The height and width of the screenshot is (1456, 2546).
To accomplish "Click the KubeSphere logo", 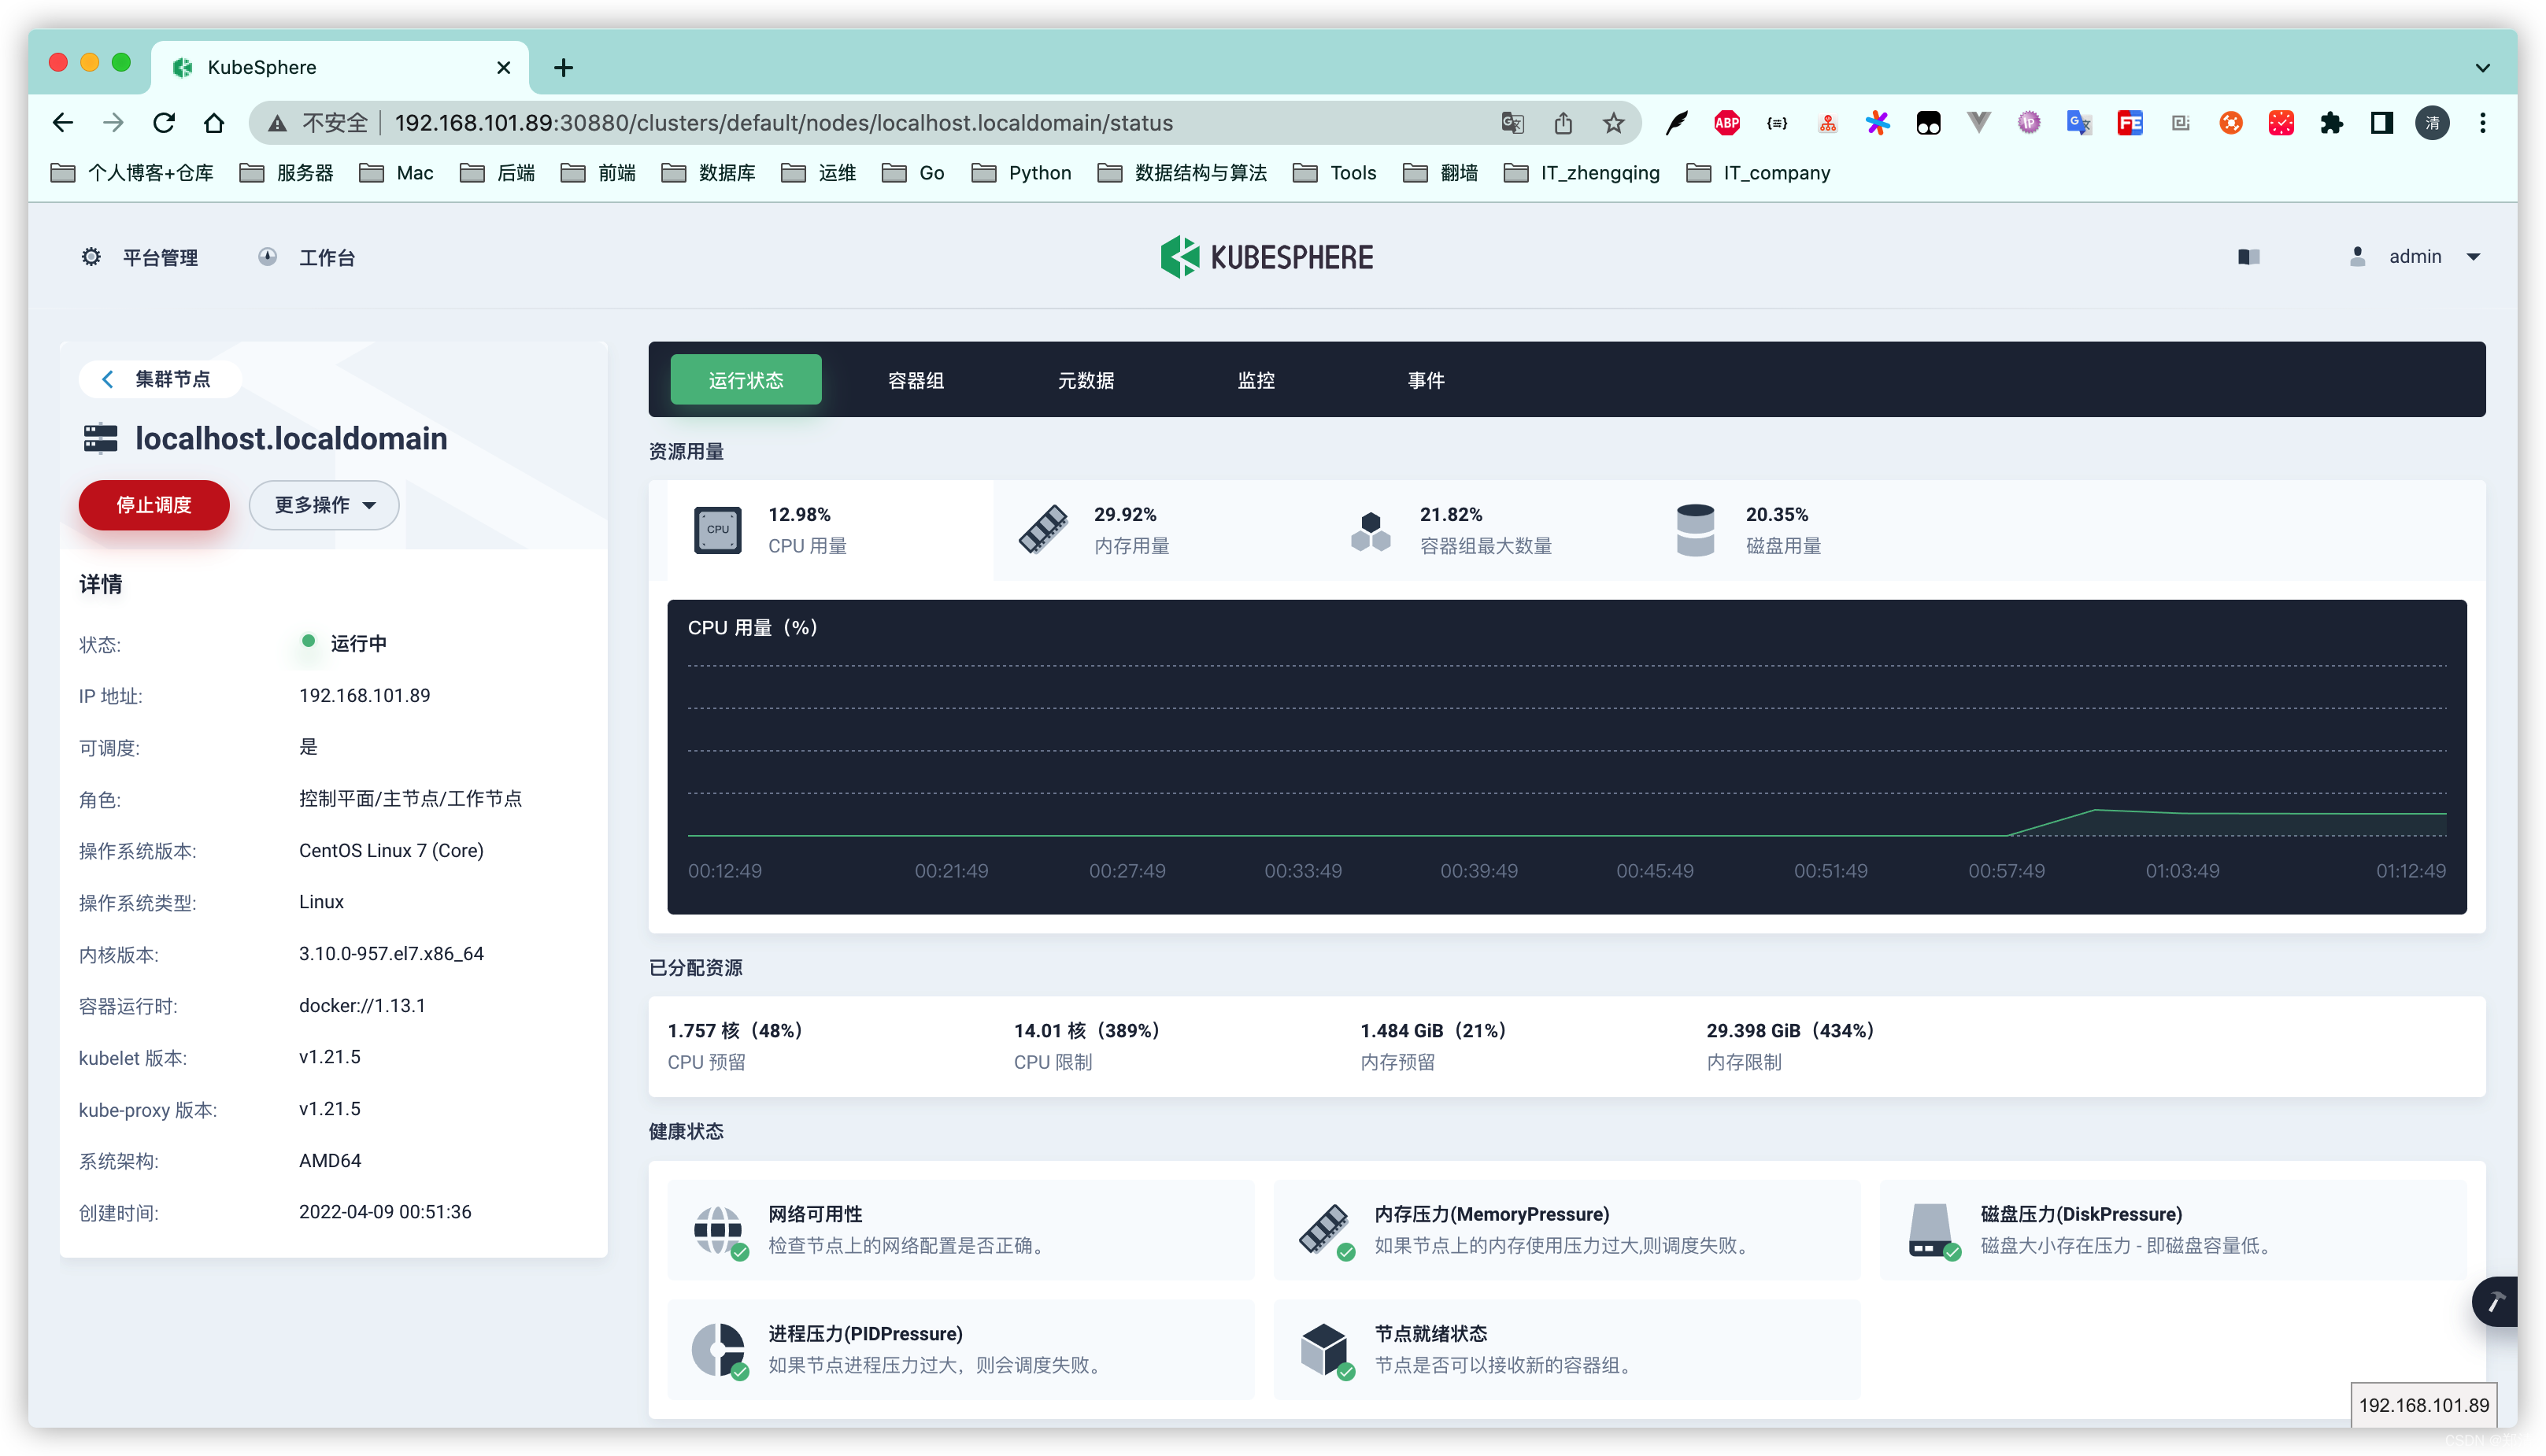I will tap(1267, 257).
